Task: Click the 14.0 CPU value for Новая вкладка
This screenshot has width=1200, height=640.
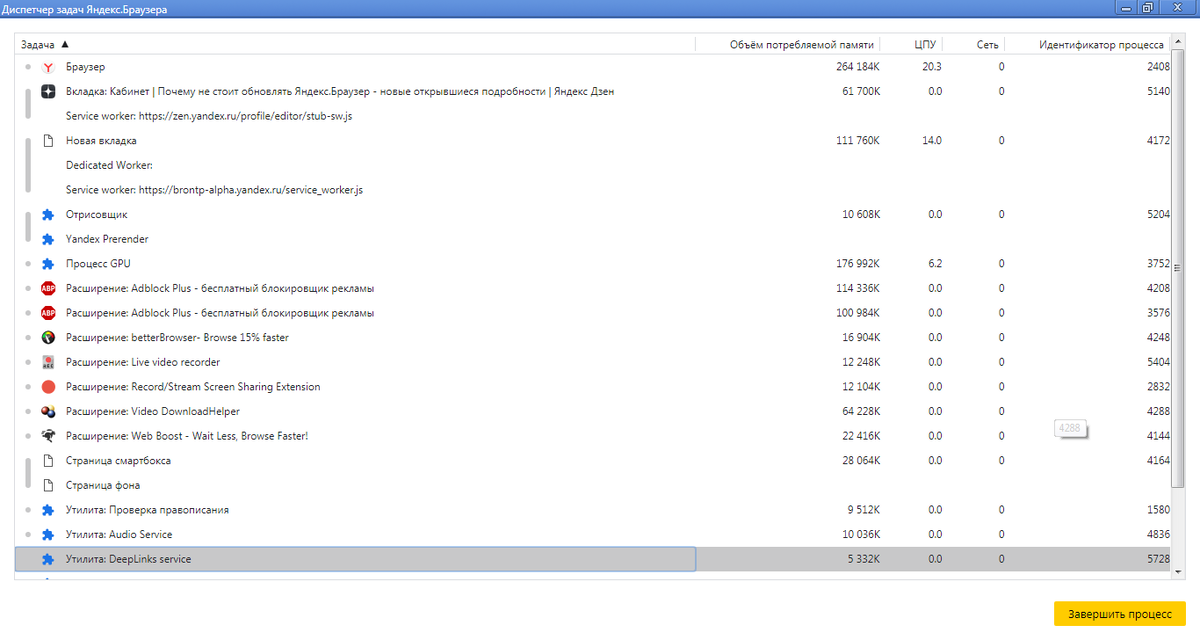Action: pyautogui.click(x=932, y=141)
